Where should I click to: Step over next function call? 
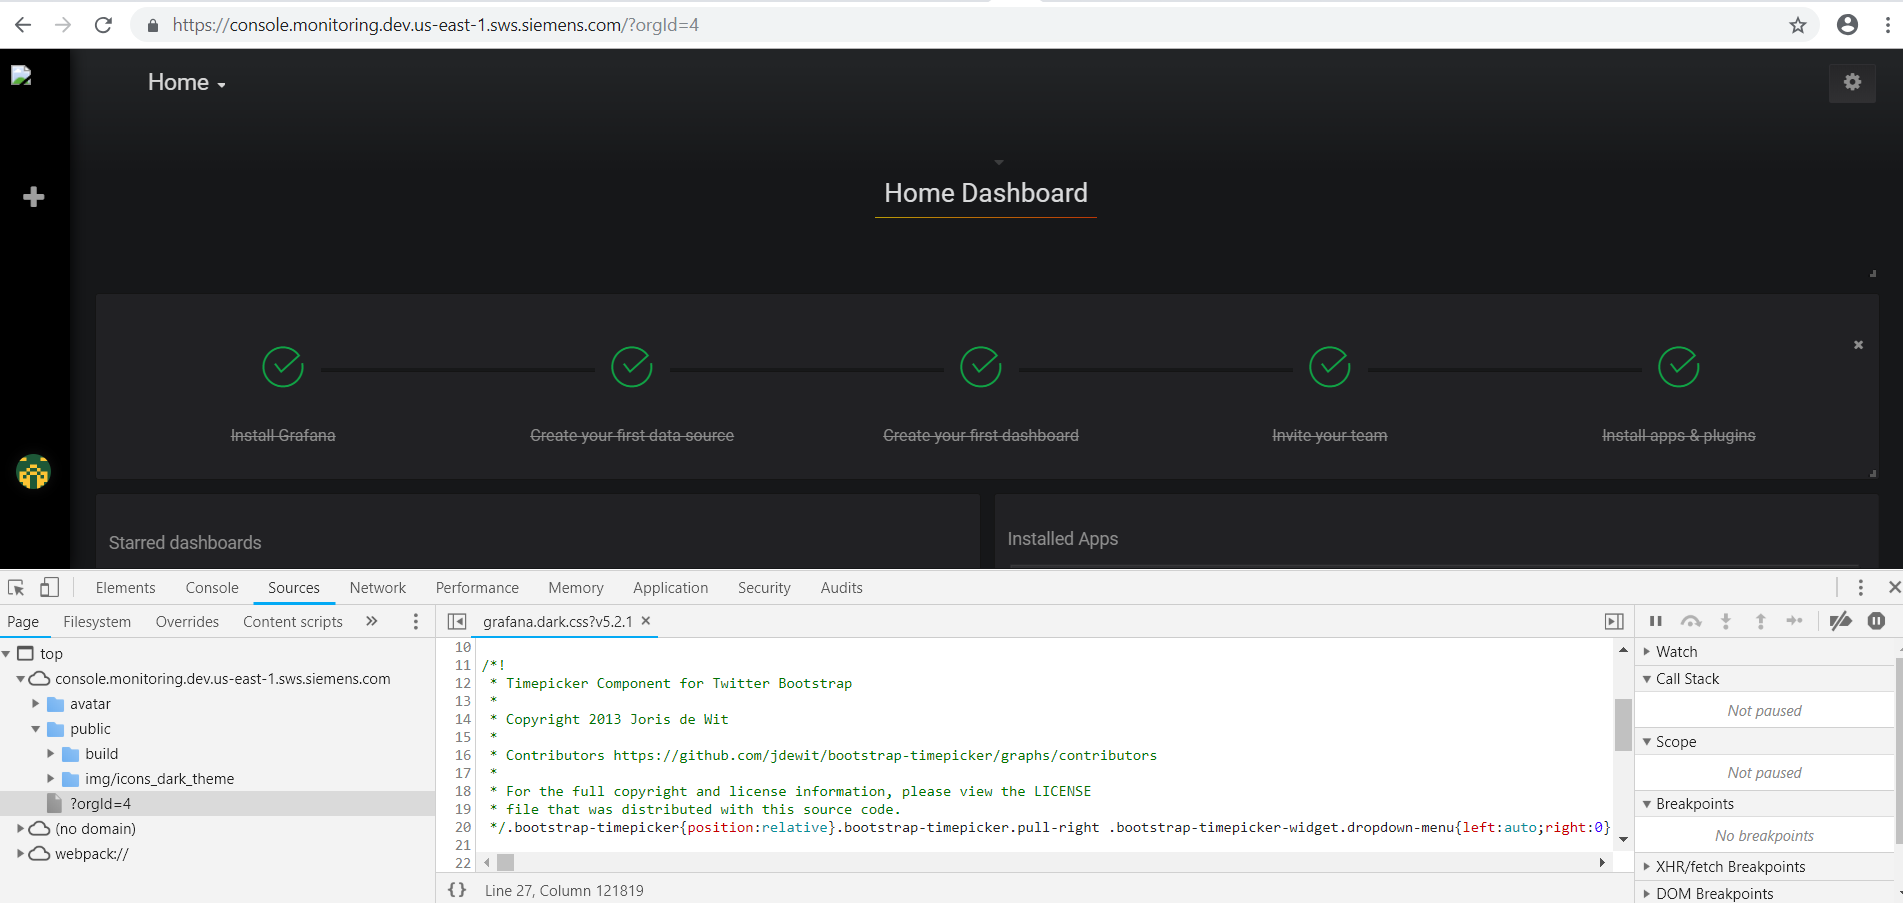pyautogui.click(x=1691, y=621)
